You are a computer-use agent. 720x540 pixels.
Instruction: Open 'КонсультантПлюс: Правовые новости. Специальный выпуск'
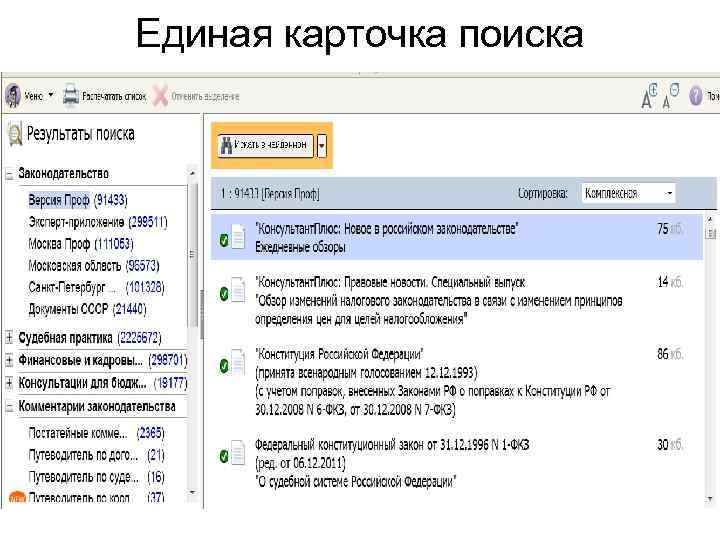point(390,282)
